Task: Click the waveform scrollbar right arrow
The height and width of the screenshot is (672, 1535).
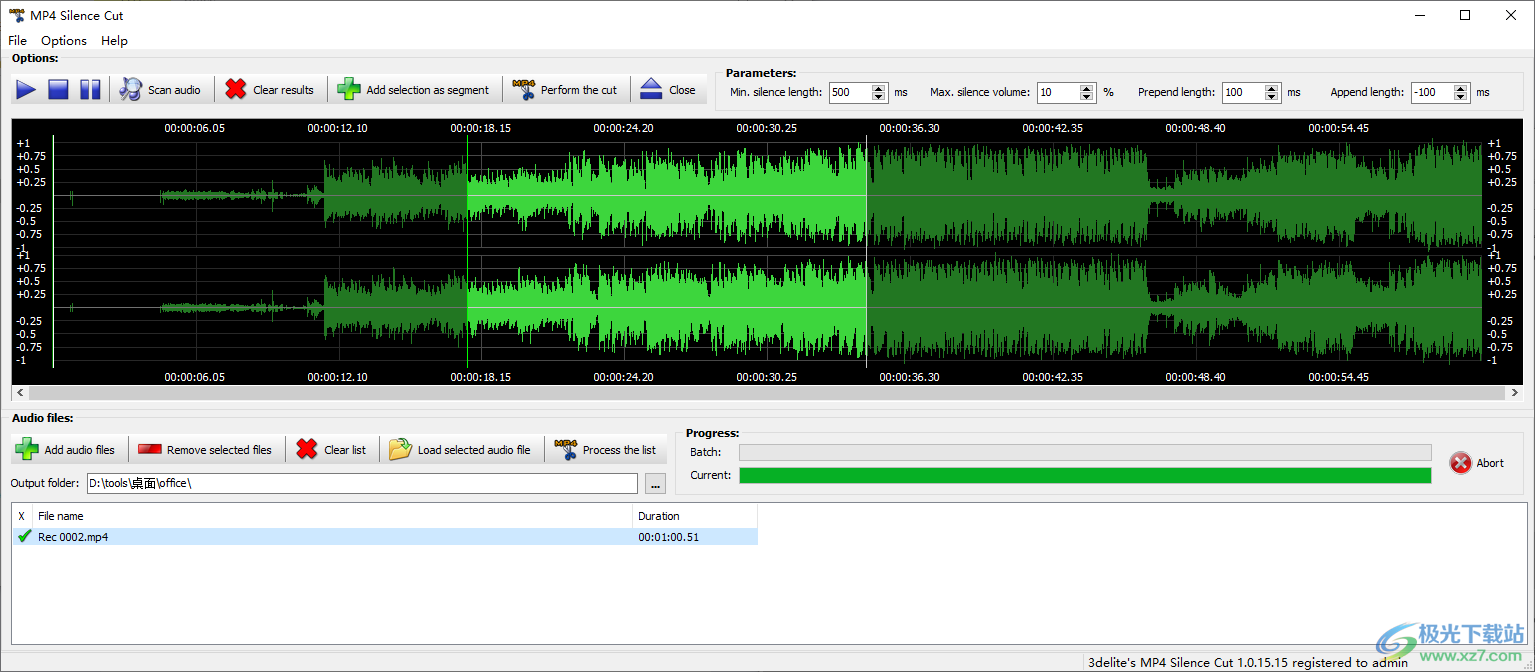Action: click(x=1514, y=394)
